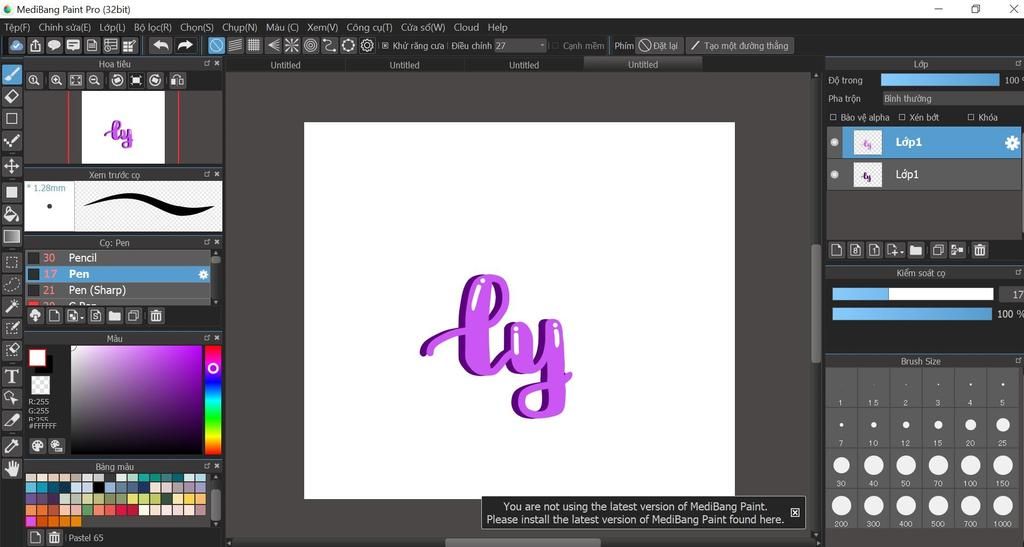This screenshot has height=547, width=1024.
Task: Enable the Khóa layer lock checkbox
Action: coord(971,117)
